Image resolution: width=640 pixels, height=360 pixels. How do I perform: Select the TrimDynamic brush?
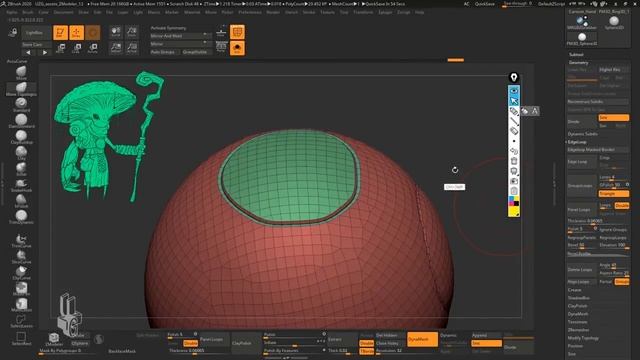(x=21, y=217)
